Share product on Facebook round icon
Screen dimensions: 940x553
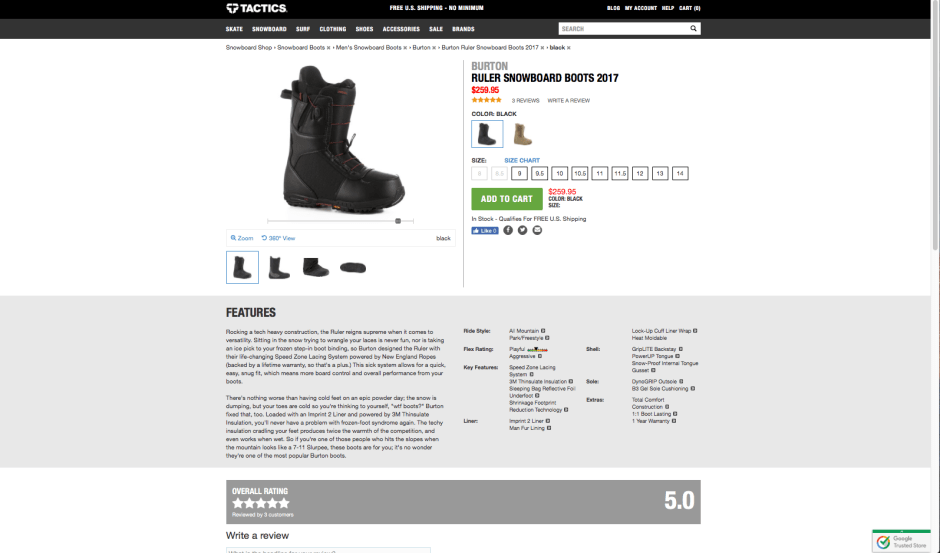pyautogui.click(x=508, y=230)
